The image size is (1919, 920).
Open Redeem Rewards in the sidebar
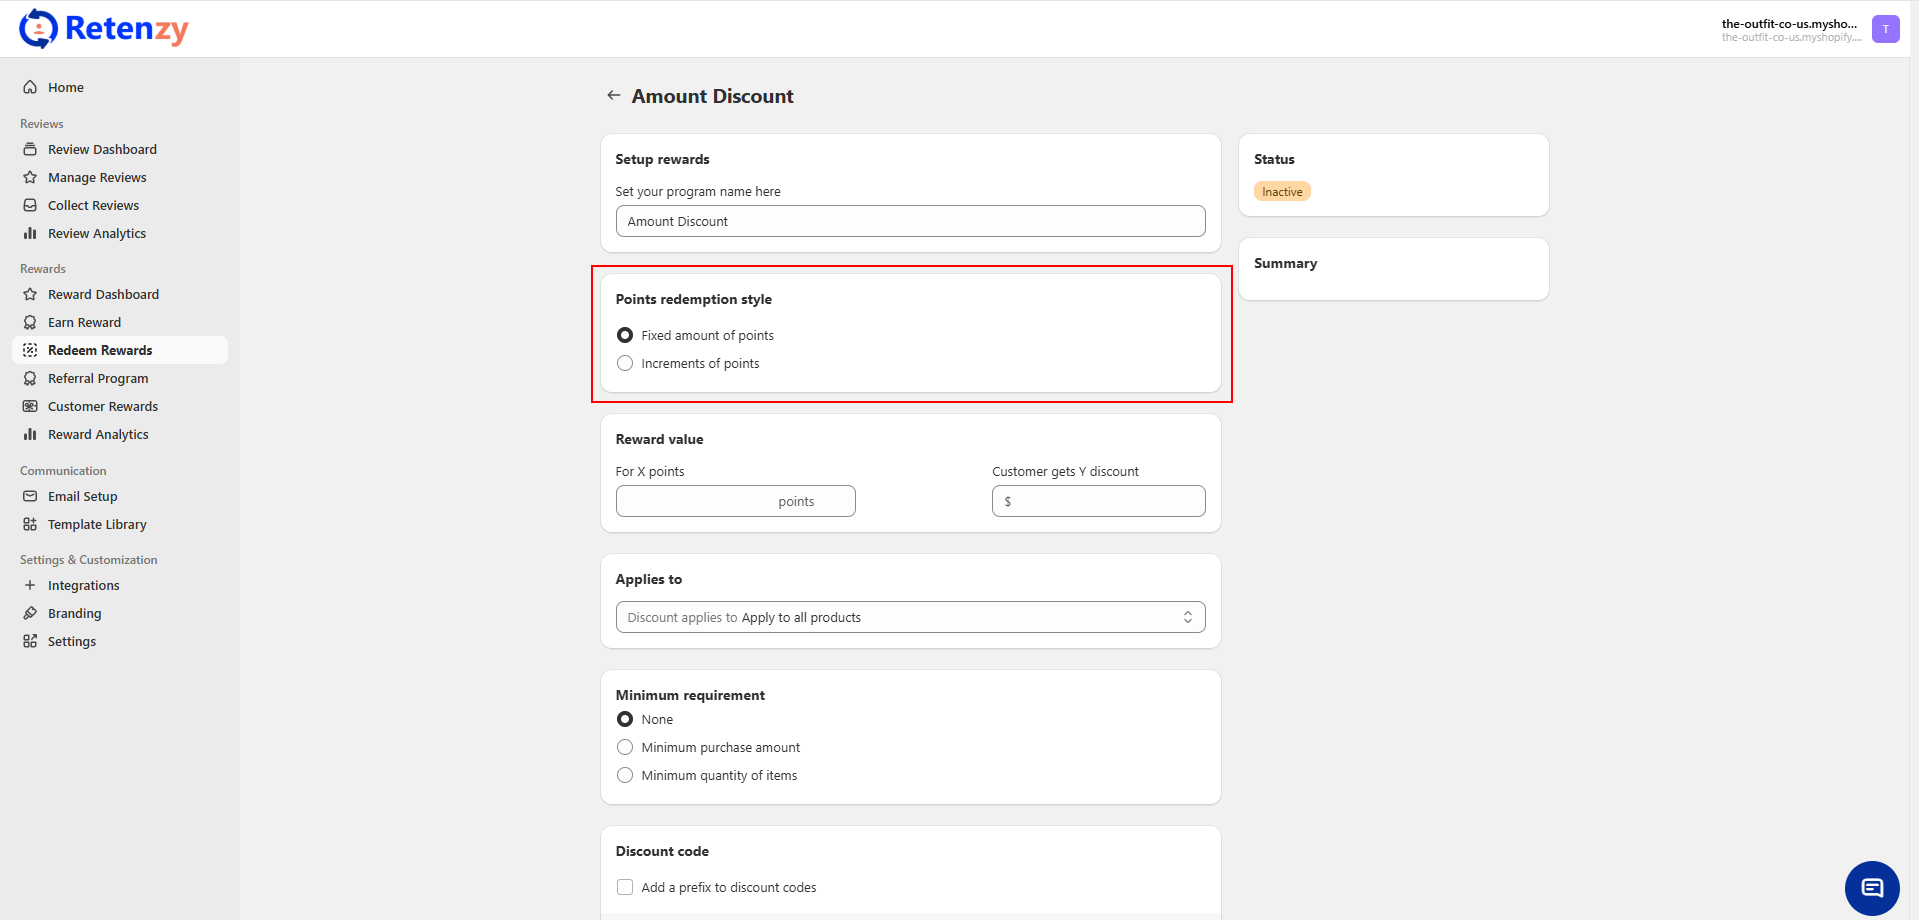[100, 351]
